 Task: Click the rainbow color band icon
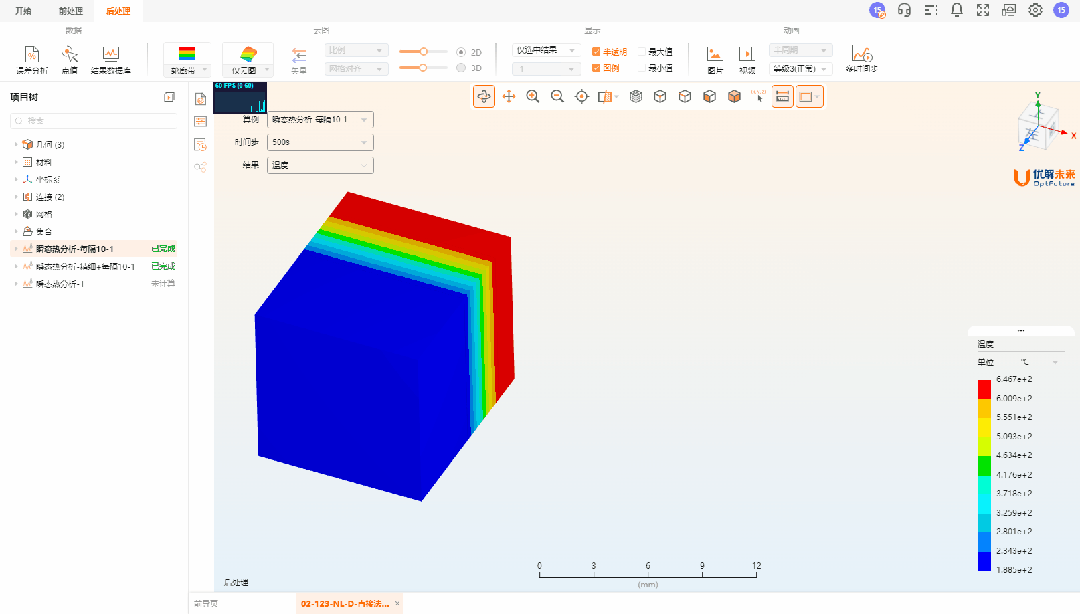pyautogui.click(x=187, y=54)
